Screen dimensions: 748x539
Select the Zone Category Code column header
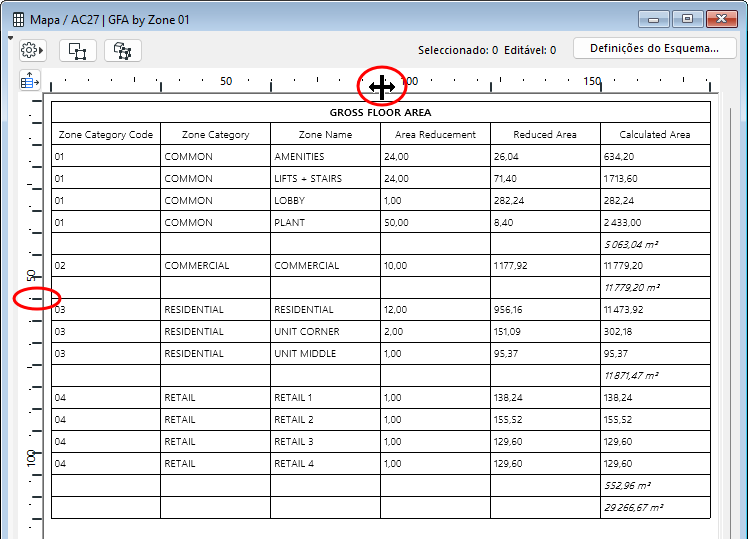(106, 135)
